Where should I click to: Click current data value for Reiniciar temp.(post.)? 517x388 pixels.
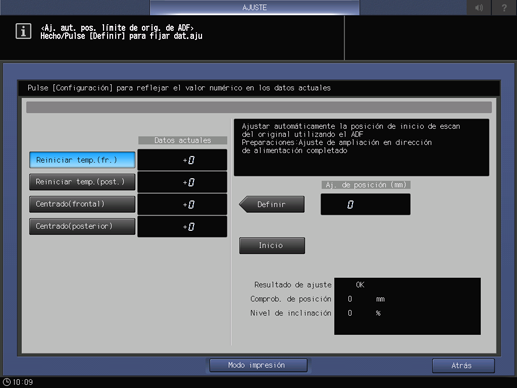pos(182,182)
